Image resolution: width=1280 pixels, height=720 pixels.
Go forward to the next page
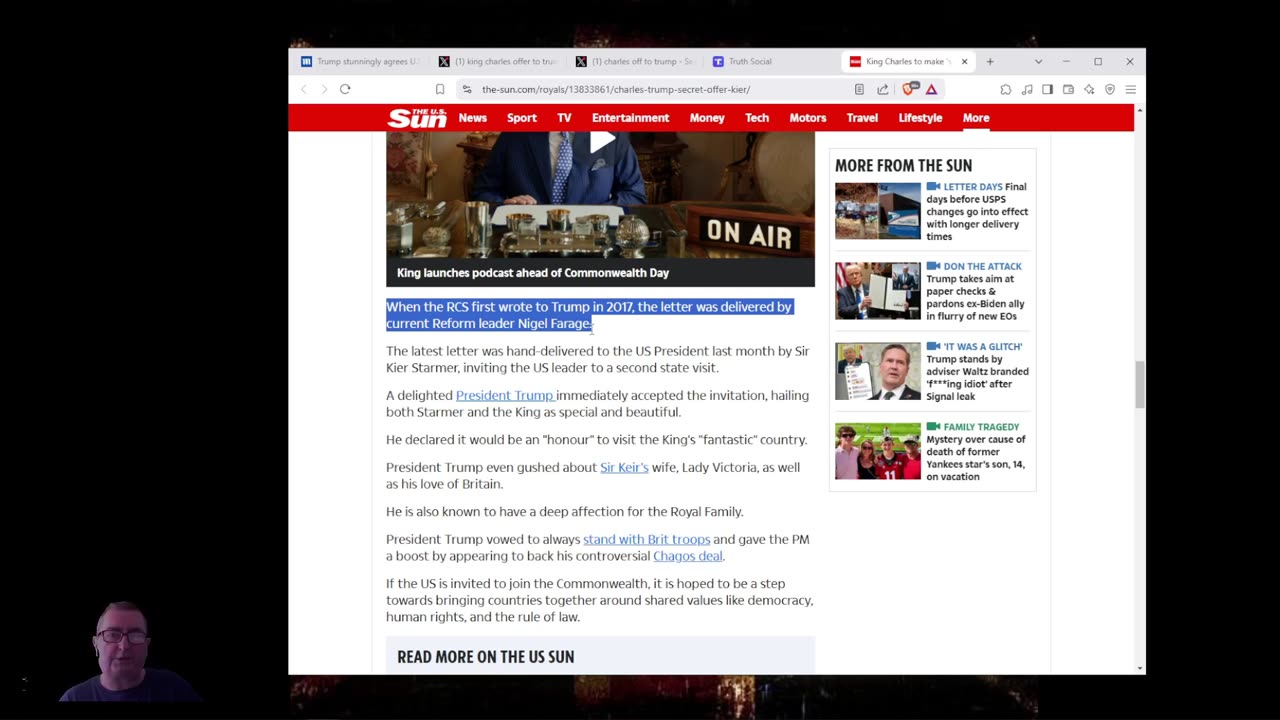pyautogui.click(x=324, y=89)
